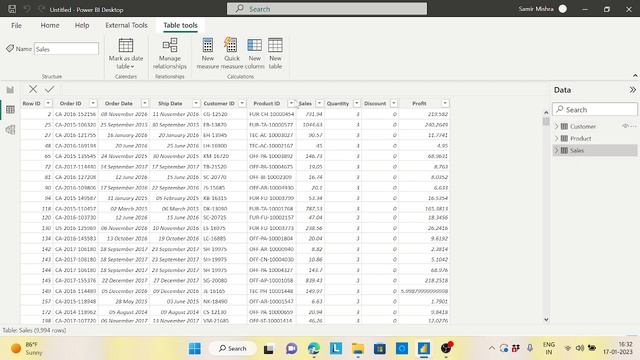Open Task View from taskbar
This screenshot has width=640, height=360.
tap(268, 349)
